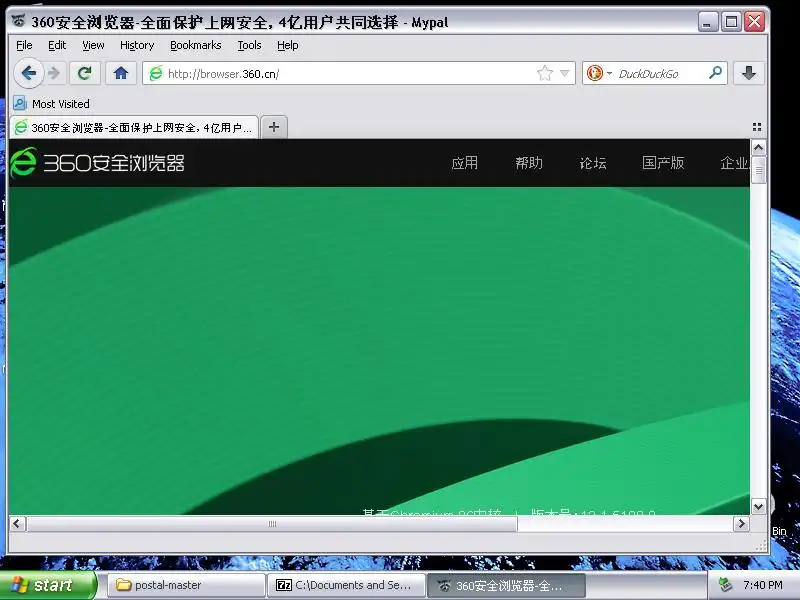Click the Mypal icon in the title bar
The image size is (800, 600).
pos(19,21)
